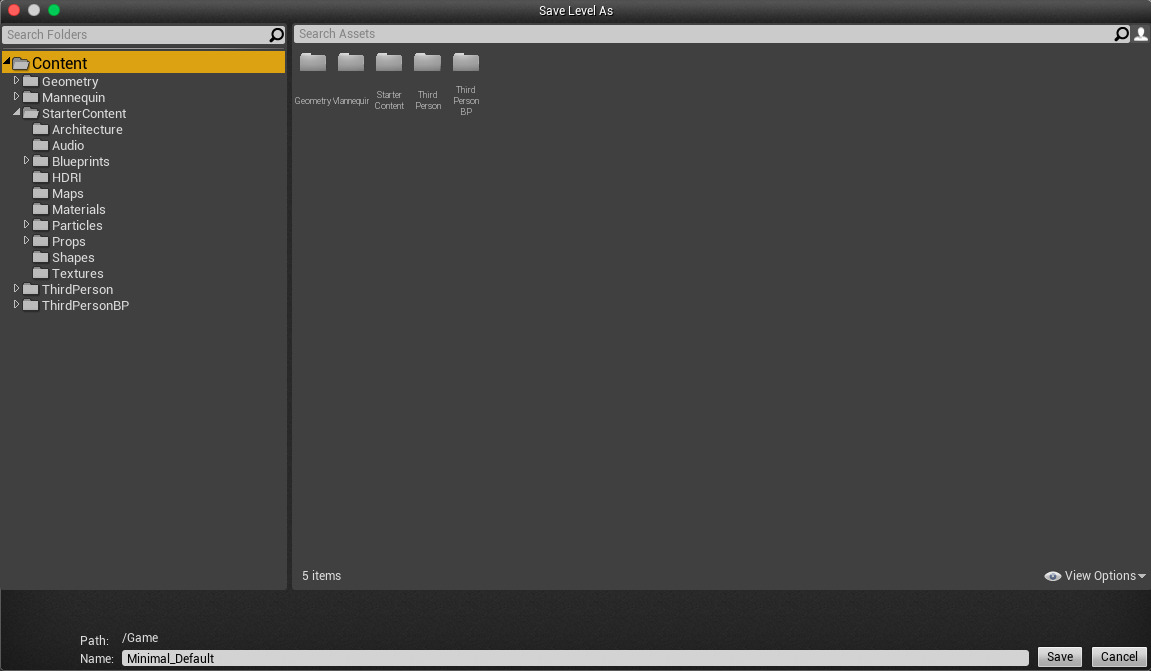Click the user filter icon beside Search Assets
1151x671 pixels.
point(1141,34)
